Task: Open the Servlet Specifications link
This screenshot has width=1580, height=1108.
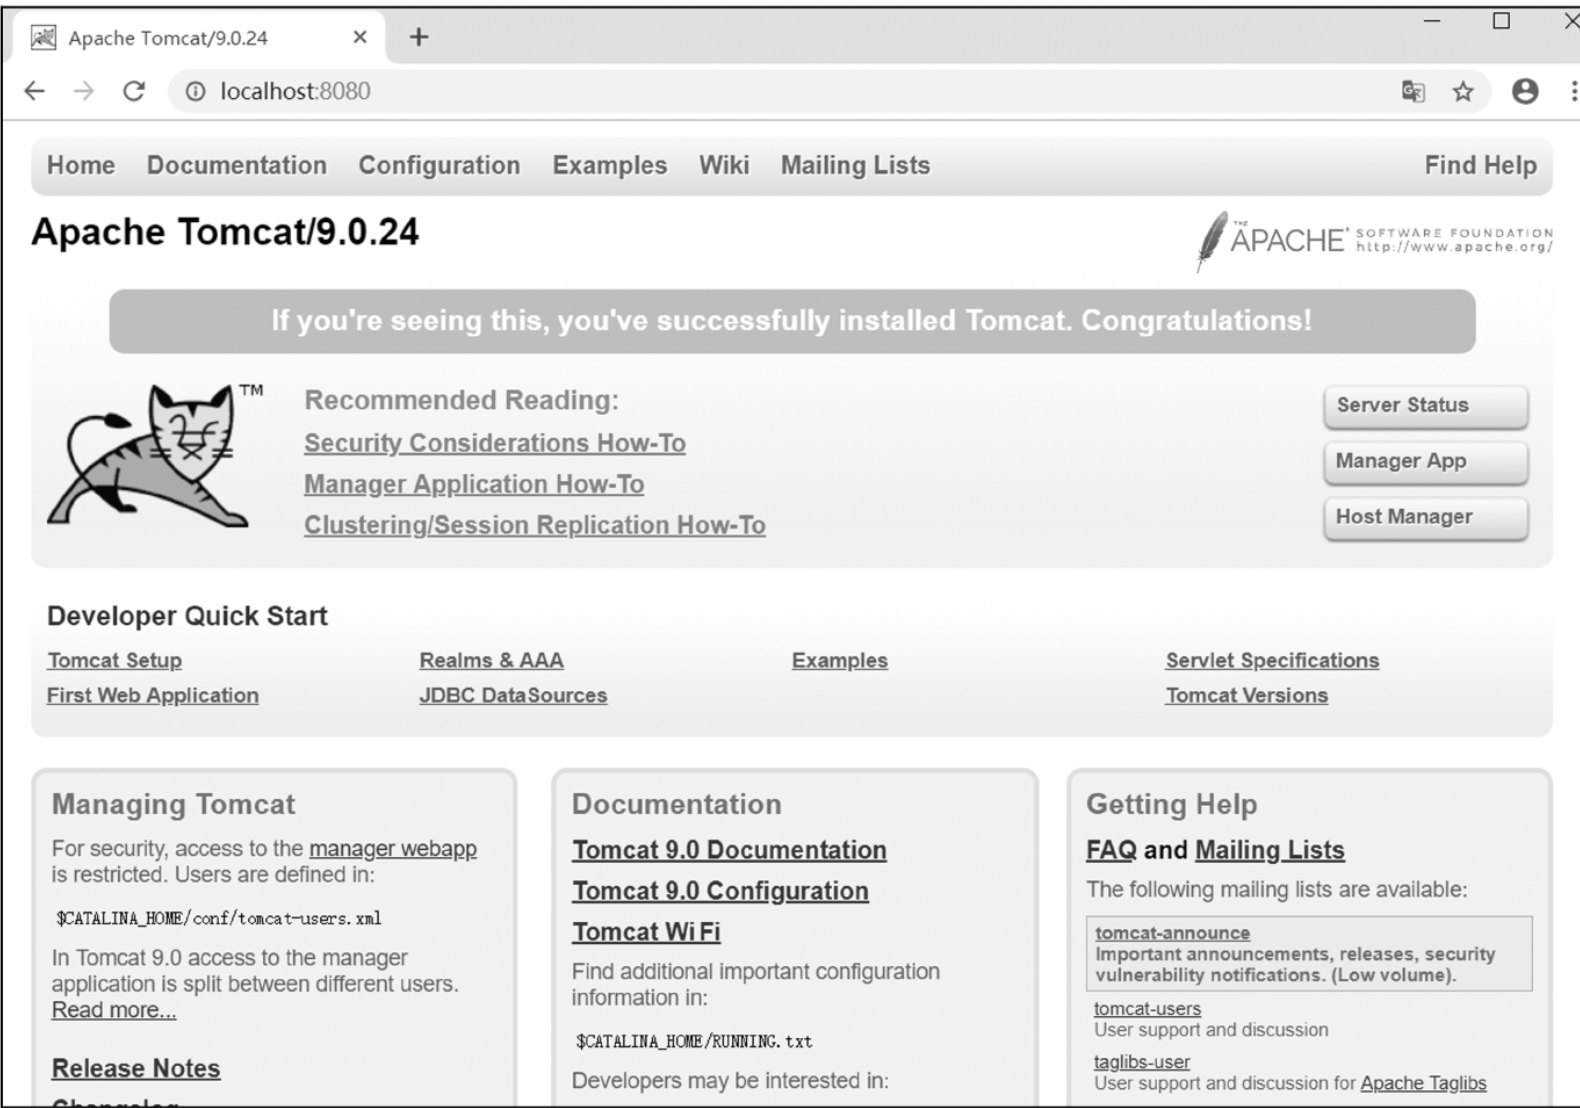Action: (1272, 660)
